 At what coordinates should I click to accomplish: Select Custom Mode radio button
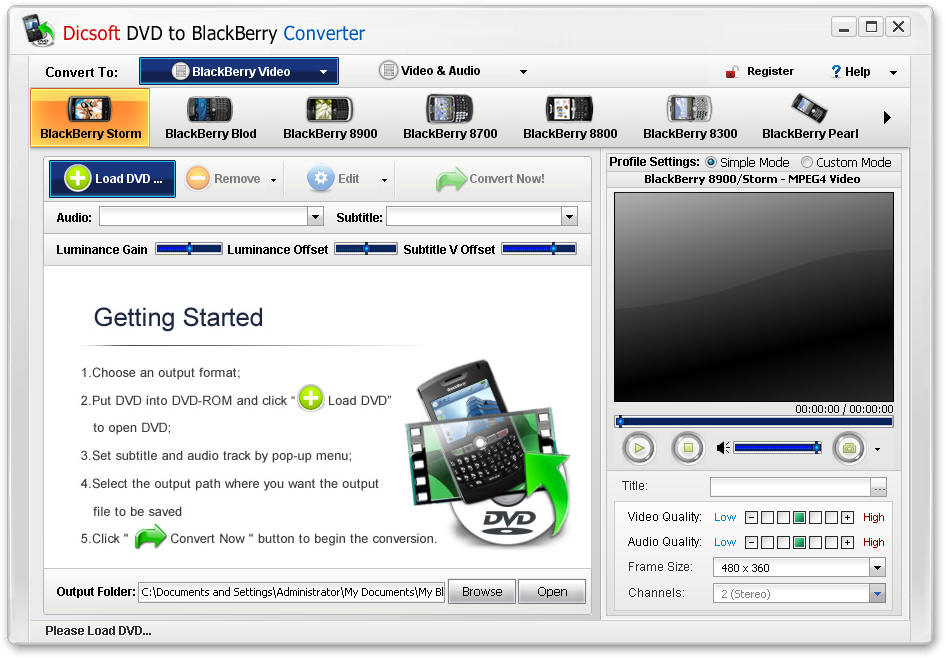[806, 162]
